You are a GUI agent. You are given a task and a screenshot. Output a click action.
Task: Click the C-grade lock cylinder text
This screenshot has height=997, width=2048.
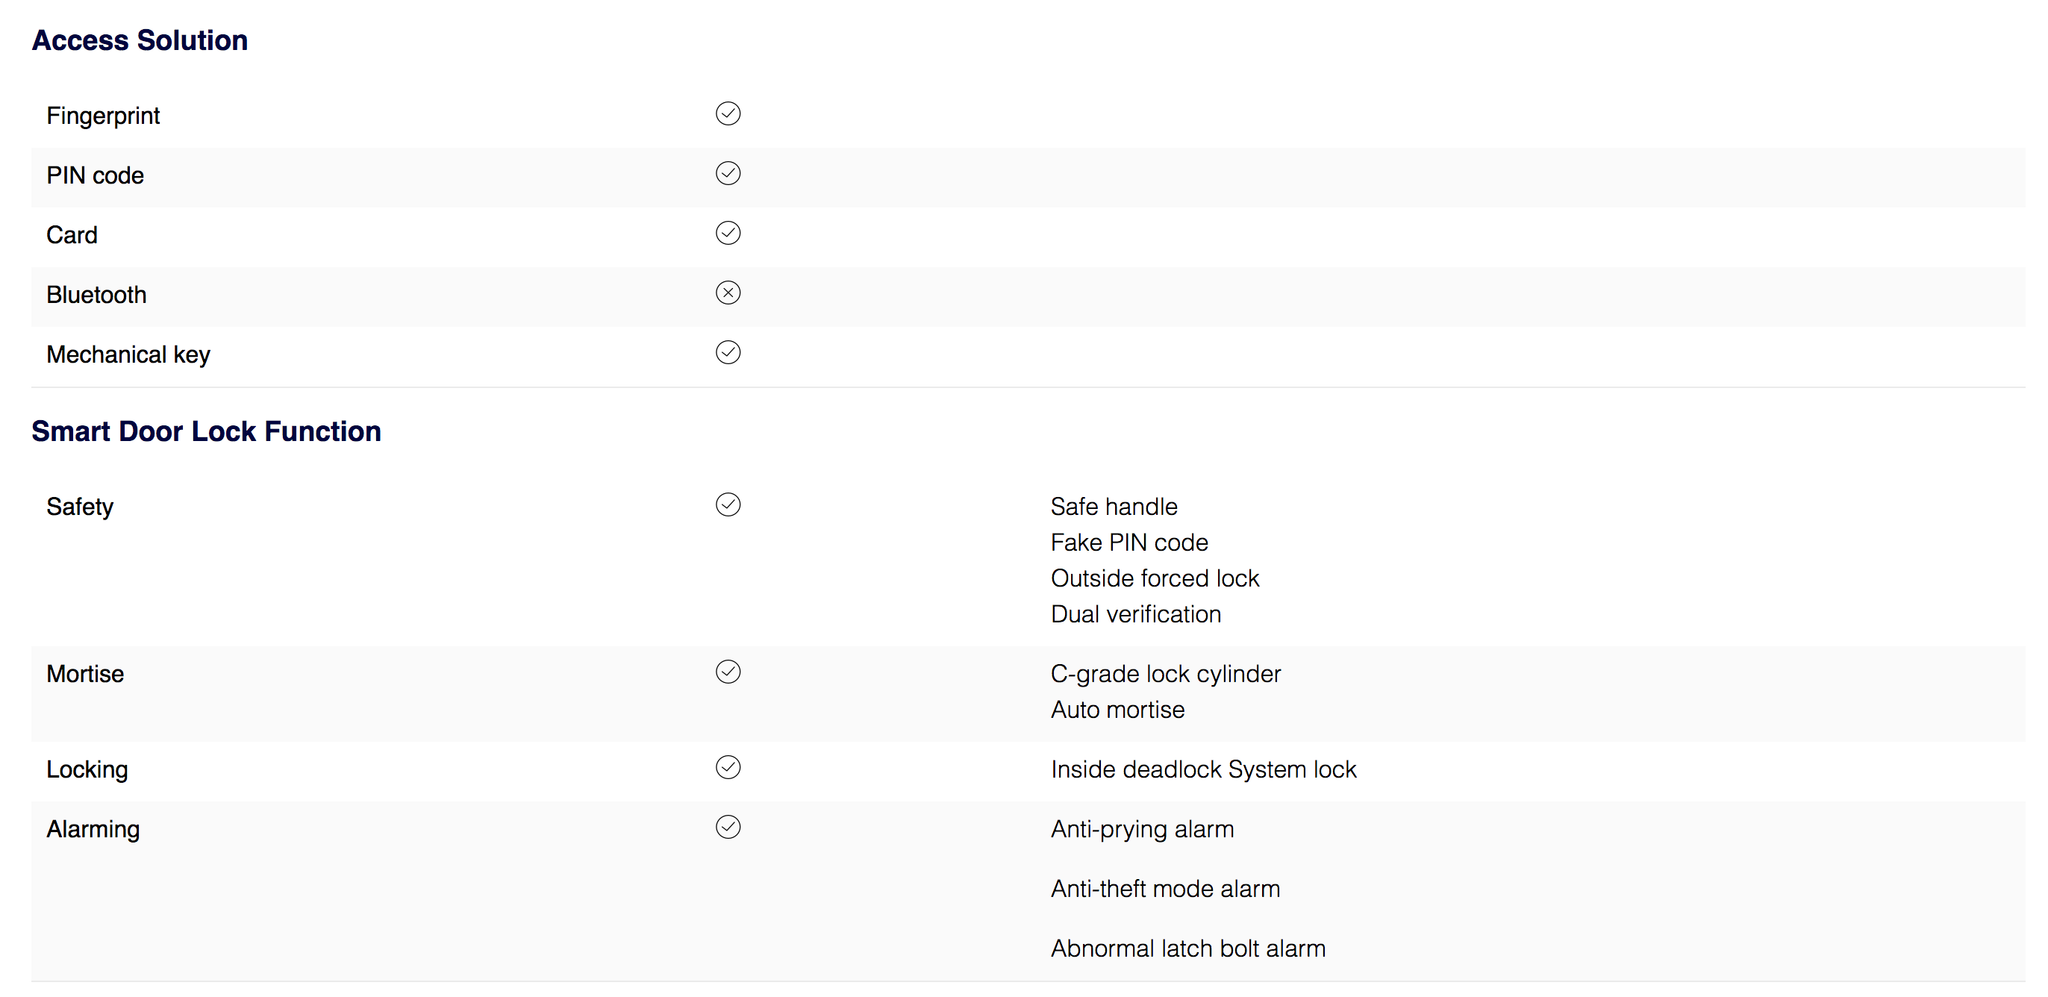click(1166, 675)
